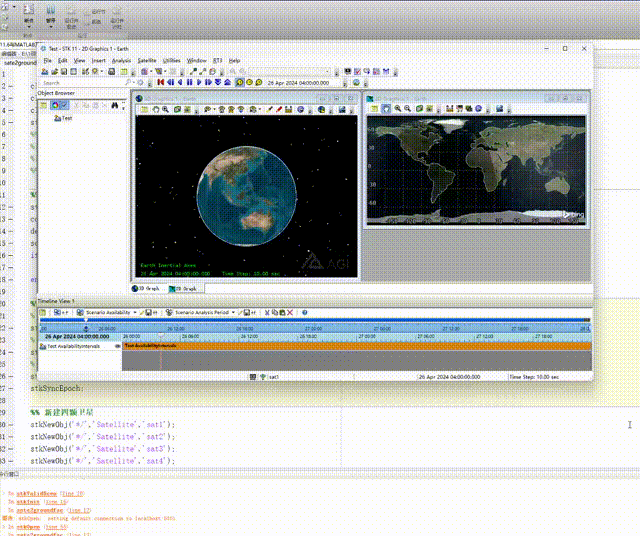
Task: Create a new scenario toolbar icon
Action: point(45,71)
